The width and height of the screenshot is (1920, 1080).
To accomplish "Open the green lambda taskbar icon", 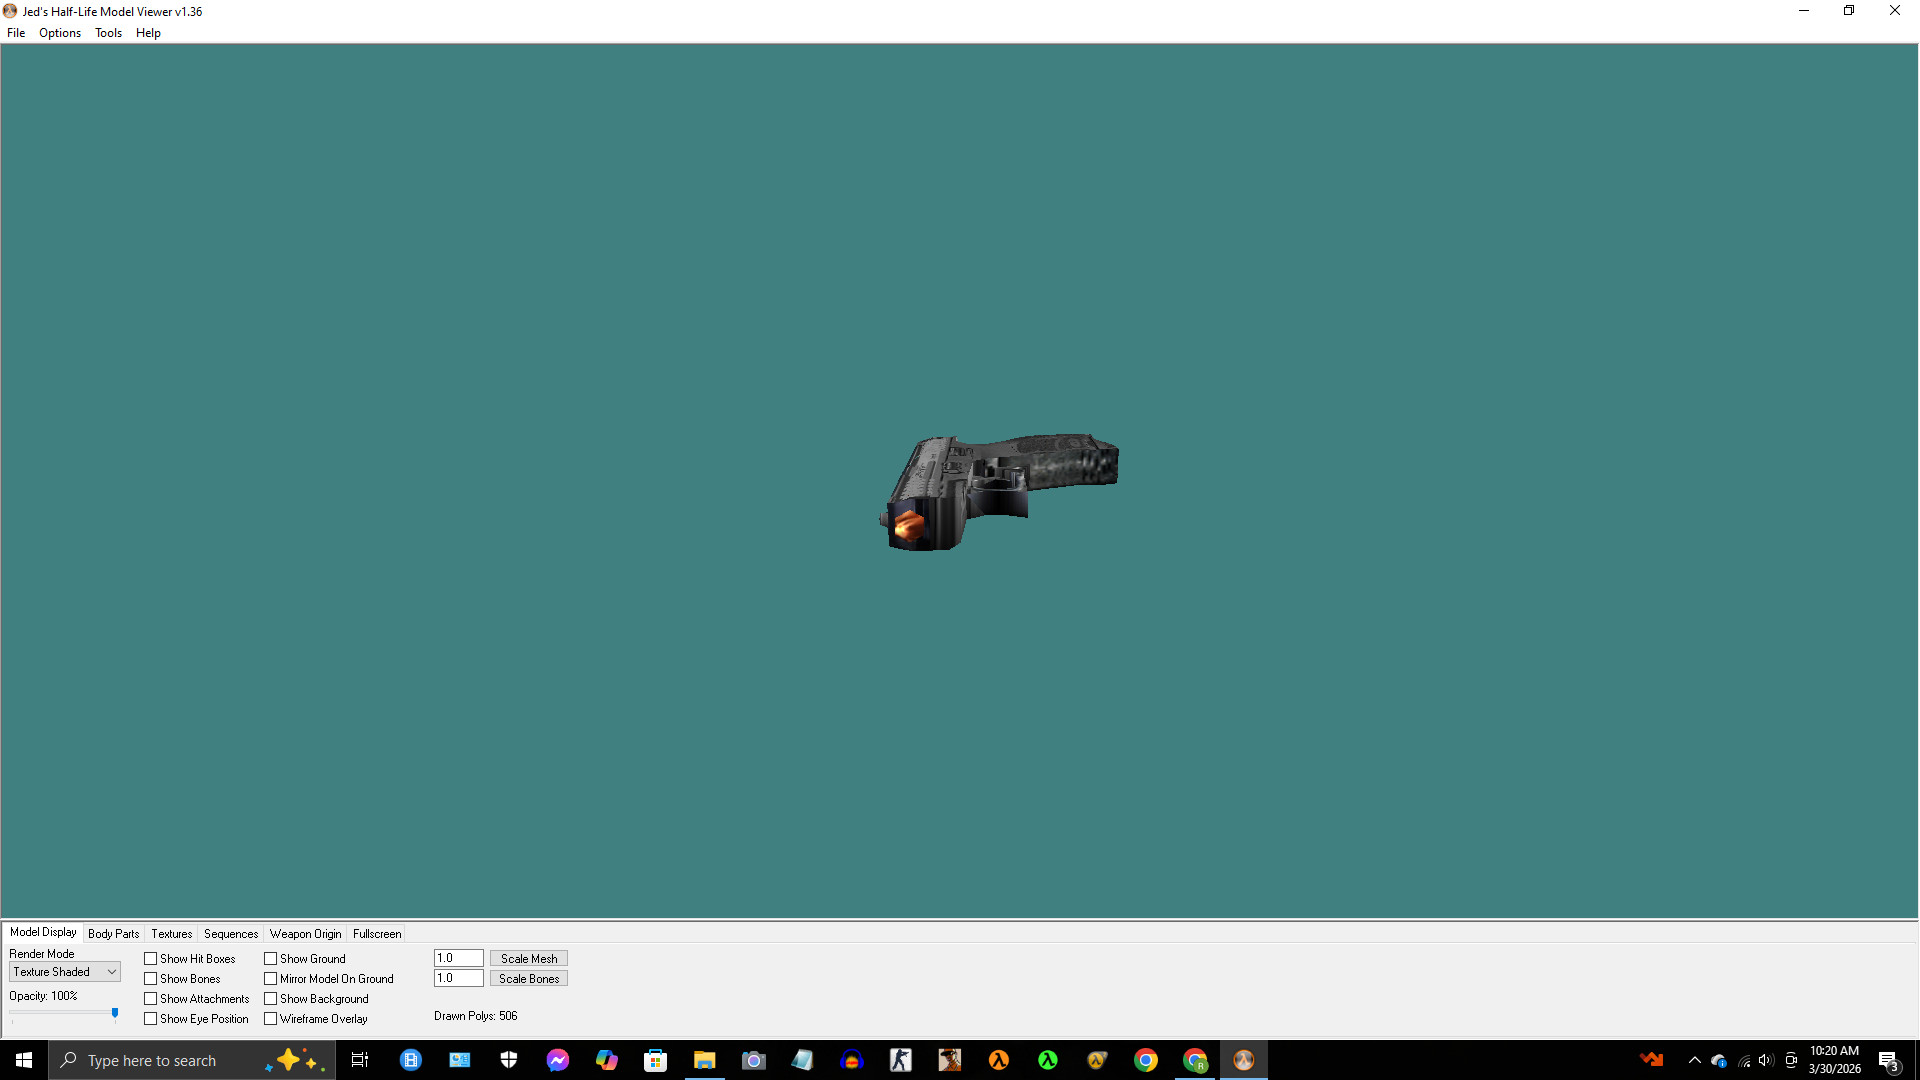I will tap(1047, 1060).
